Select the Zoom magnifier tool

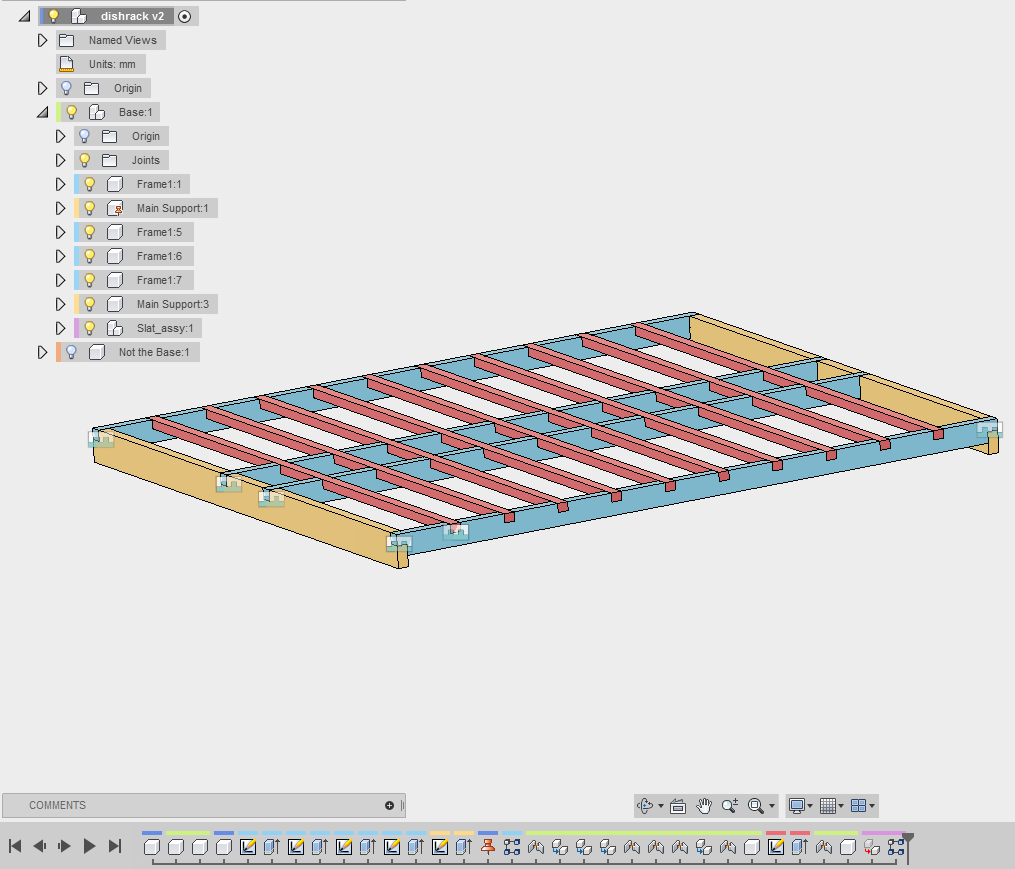coord(728,806)
